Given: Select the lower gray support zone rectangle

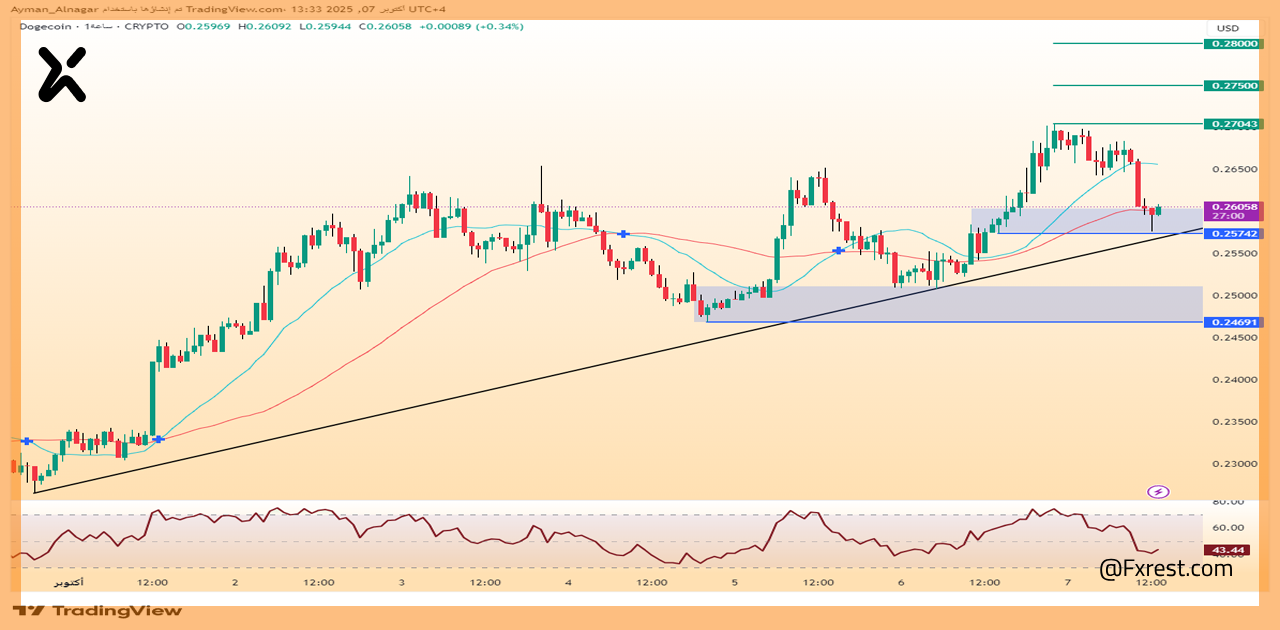Looking at the screenshot, I should coord(950,303).
